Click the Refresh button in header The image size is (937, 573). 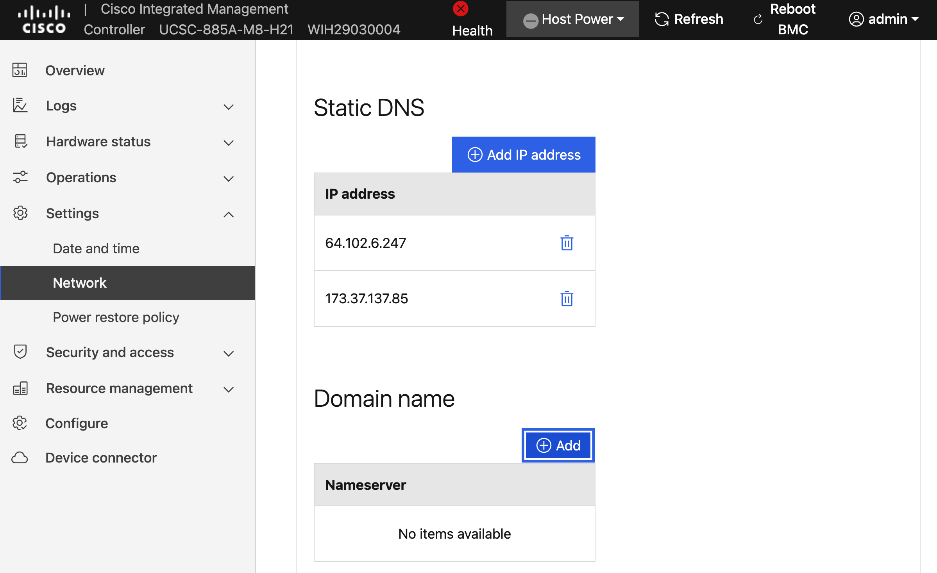click(x=688, y=19)
